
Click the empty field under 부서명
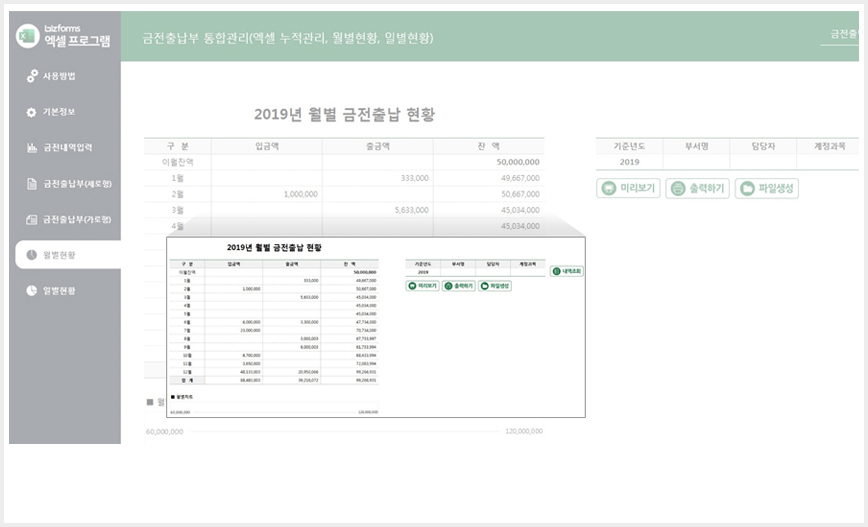click(x=696, y=162)
